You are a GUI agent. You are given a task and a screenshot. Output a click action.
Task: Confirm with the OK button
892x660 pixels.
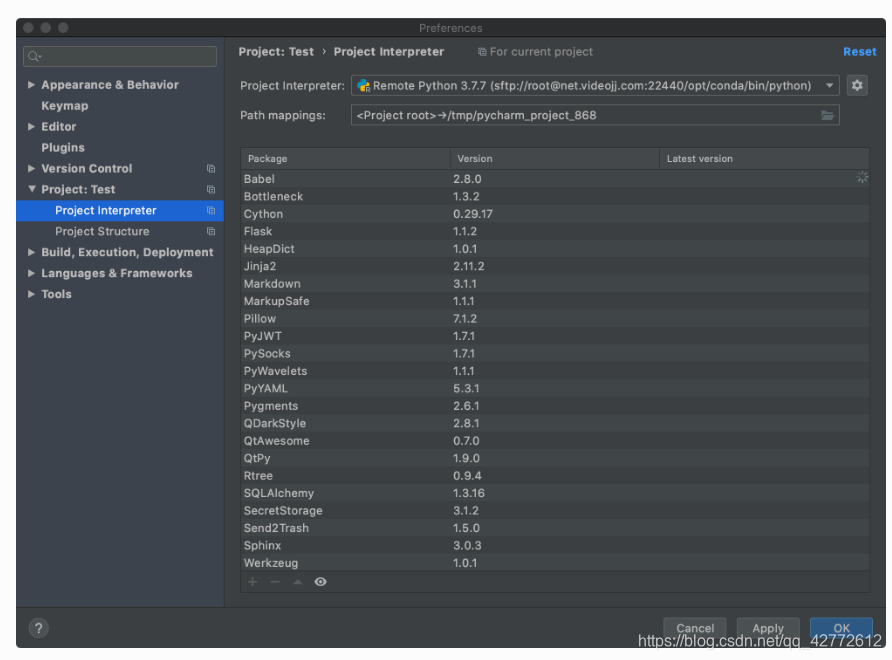coord(841,628)
